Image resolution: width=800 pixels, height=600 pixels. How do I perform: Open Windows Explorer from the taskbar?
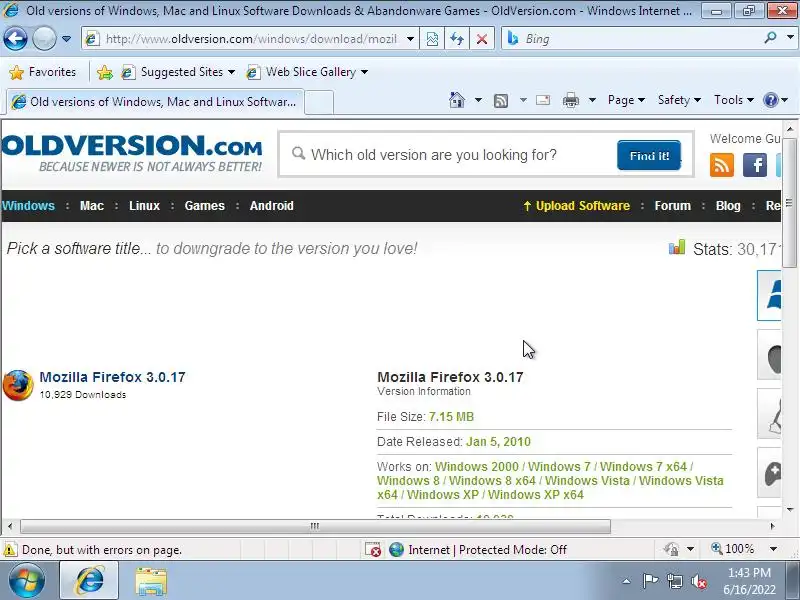[x=151, y=581]
